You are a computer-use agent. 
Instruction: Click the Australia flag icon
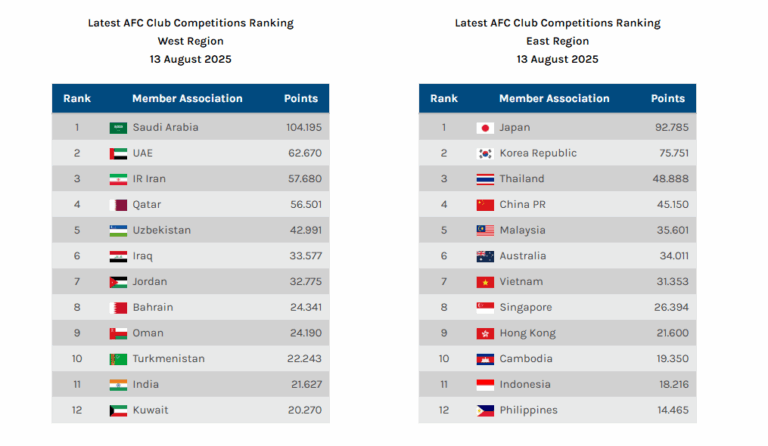(x=485, y=257)
